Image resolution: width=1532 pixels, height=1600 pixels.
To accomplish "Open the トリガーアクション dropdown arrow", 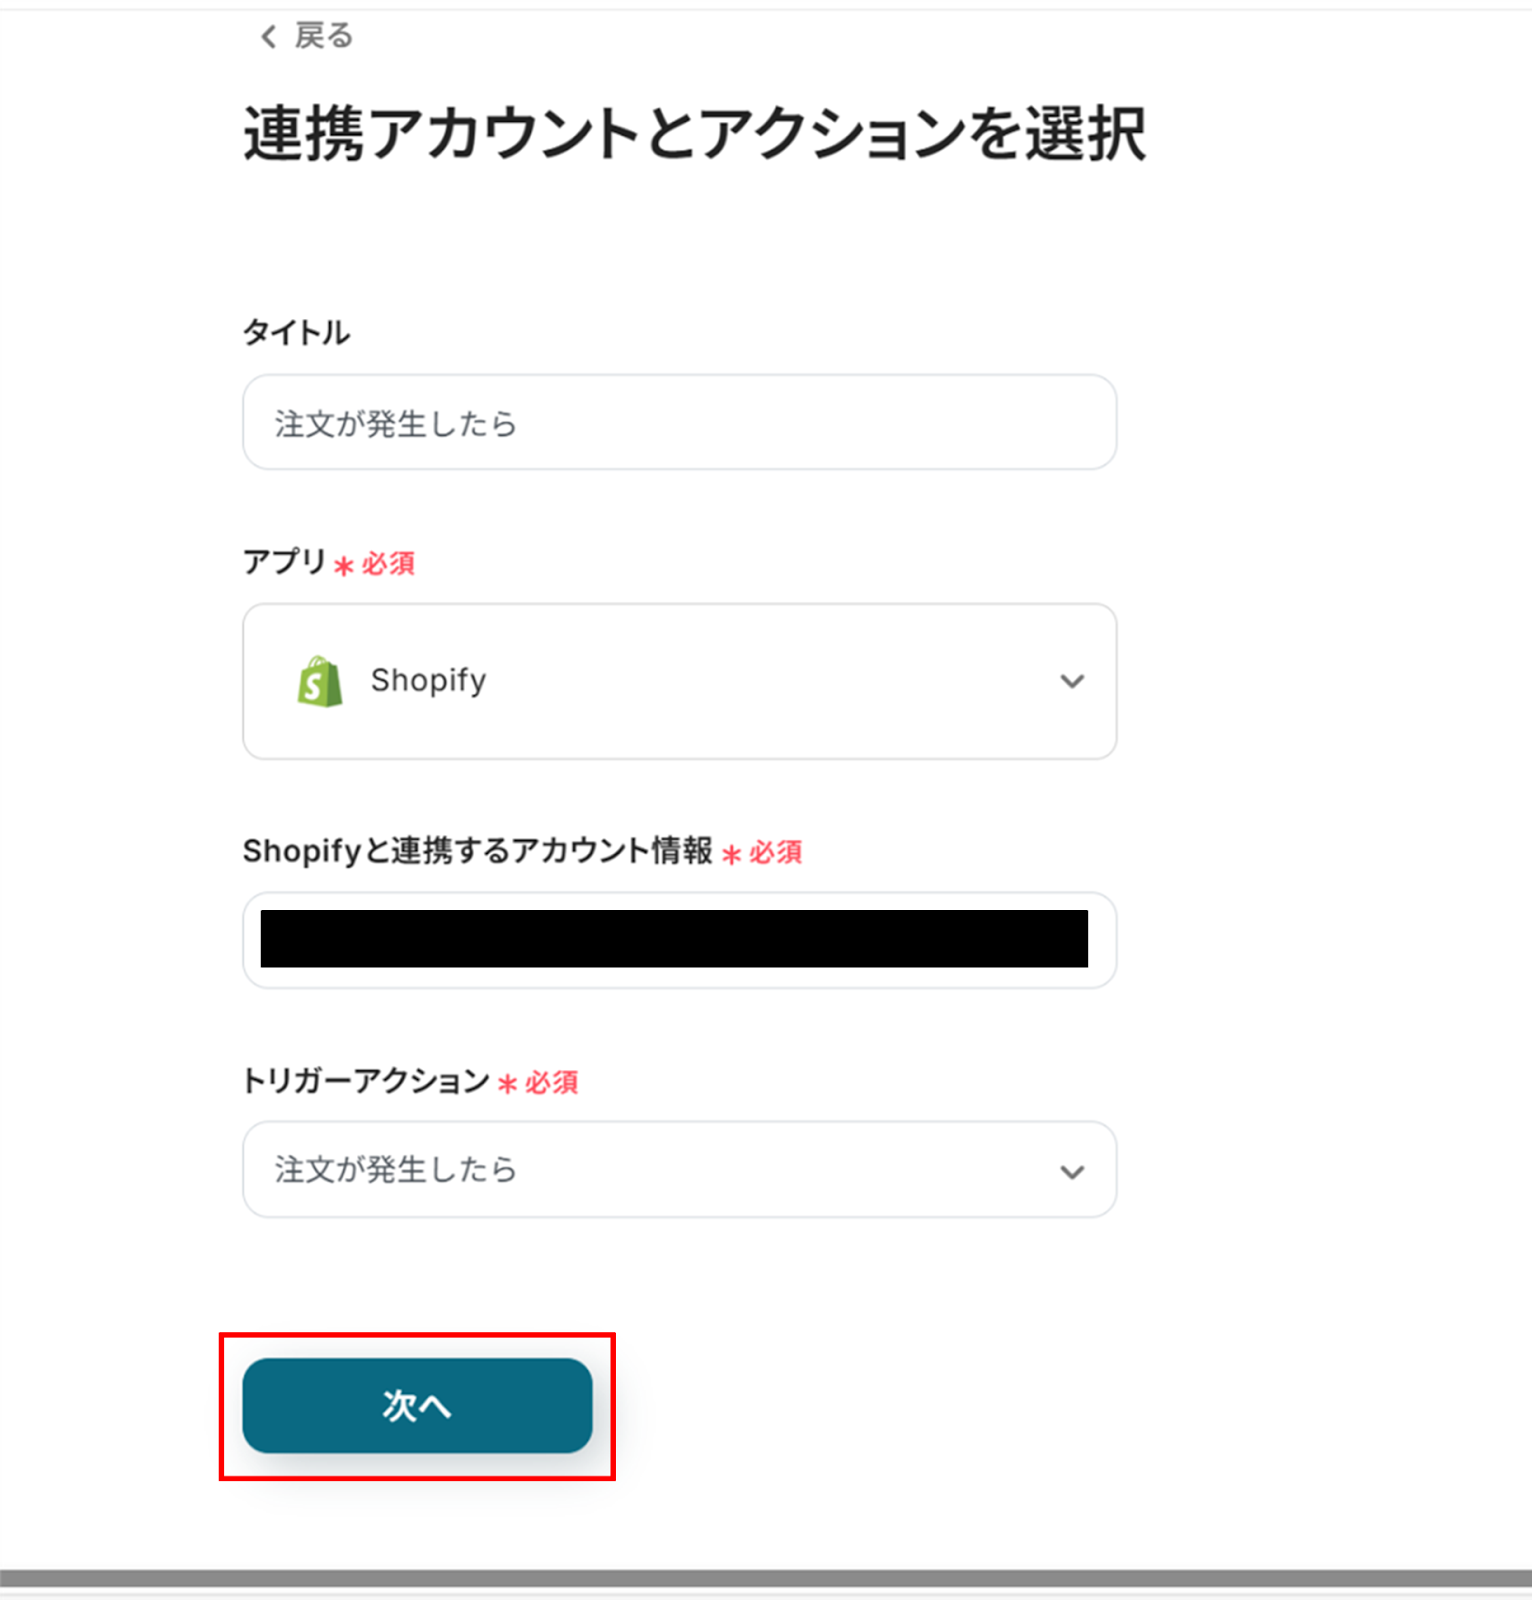I will [x=1072, y=1171].
